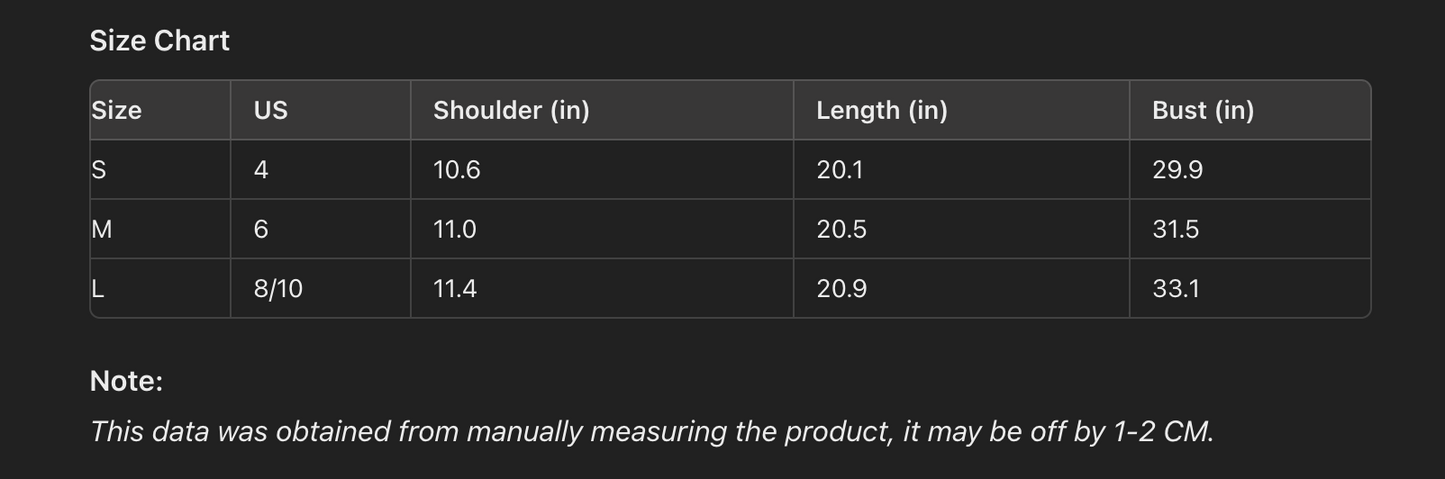Click bust value 29.9

(x=1177, y=170)
